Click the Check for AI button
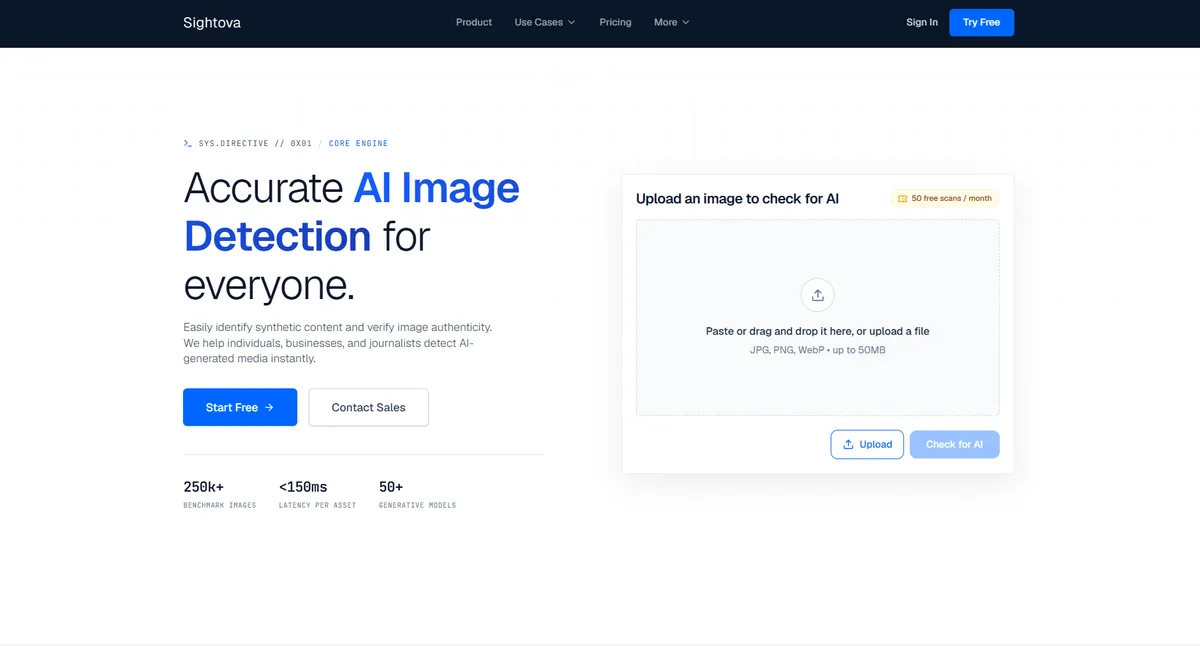The height and width of the screenshot is (646, 1200). coord(954,444)
